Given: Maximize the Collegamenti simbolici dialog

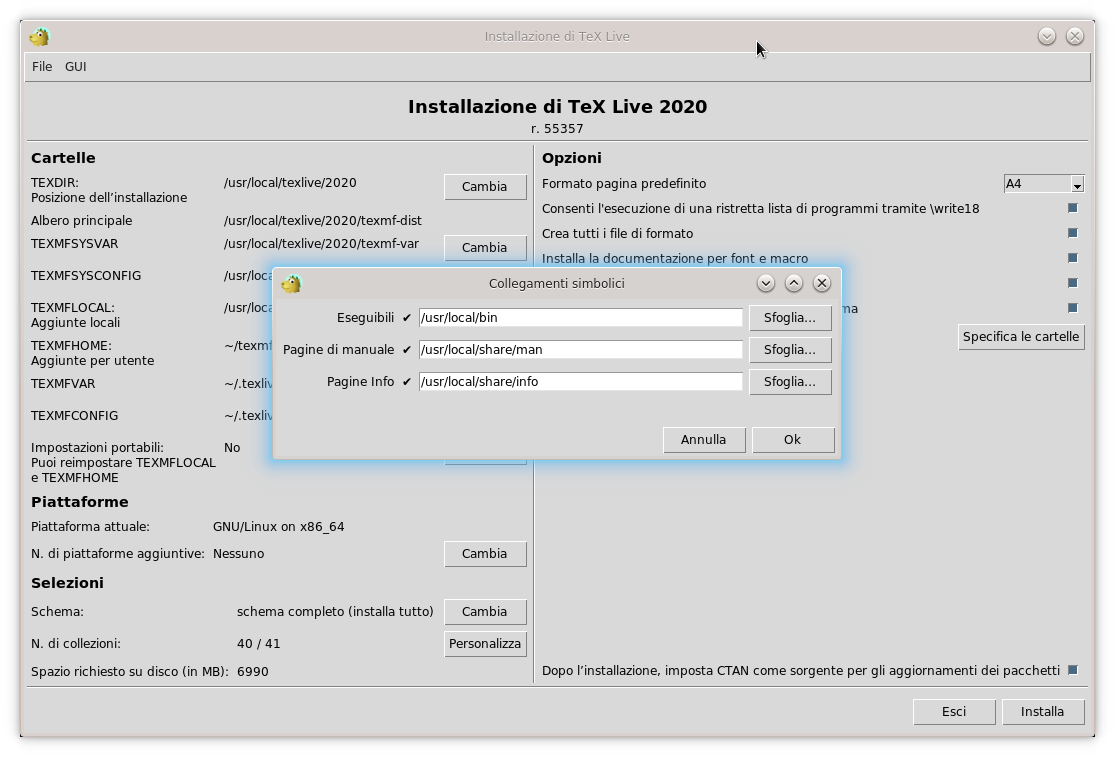Looking at the screenshot, I should pos(794,283).
